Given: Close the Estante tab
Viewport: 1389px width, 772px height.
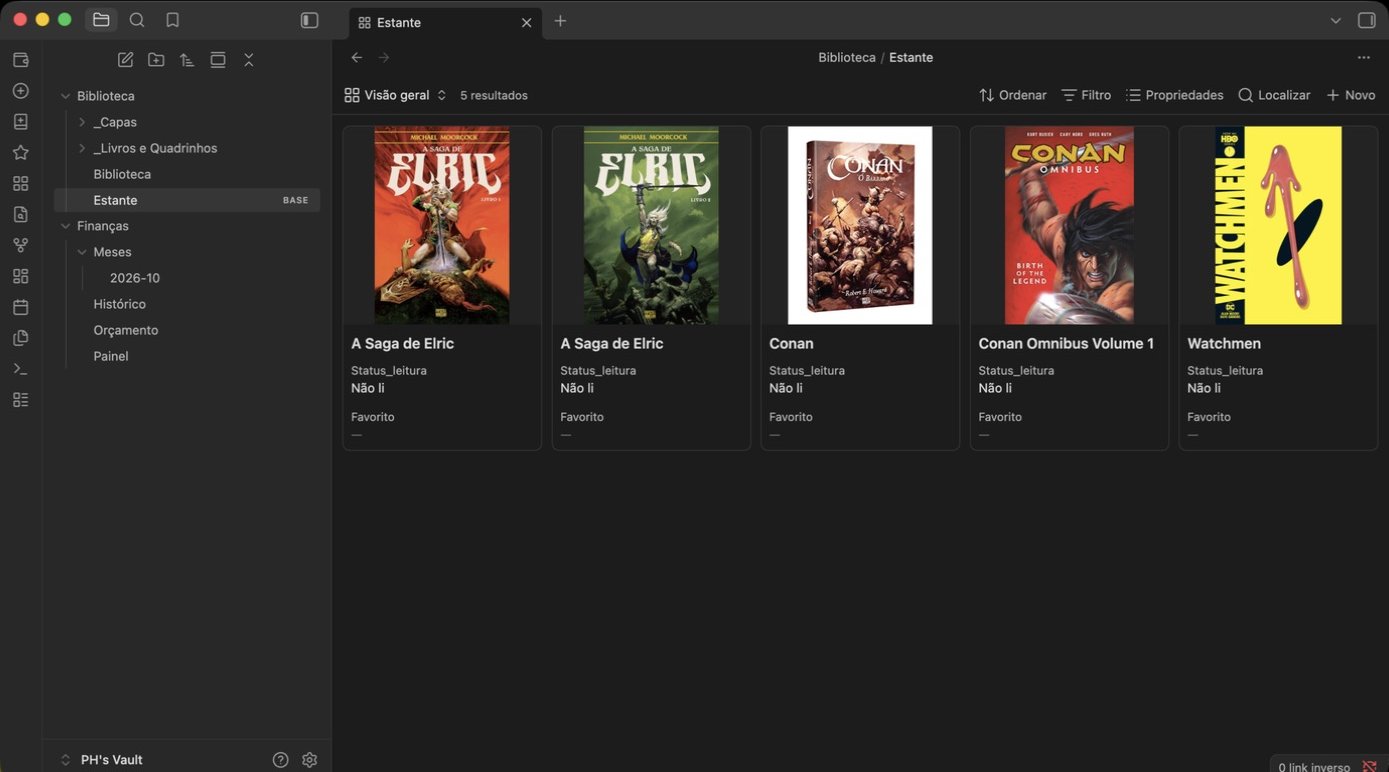Looking at the screenshot, I should pyautogui.click(x=527, y=22).
